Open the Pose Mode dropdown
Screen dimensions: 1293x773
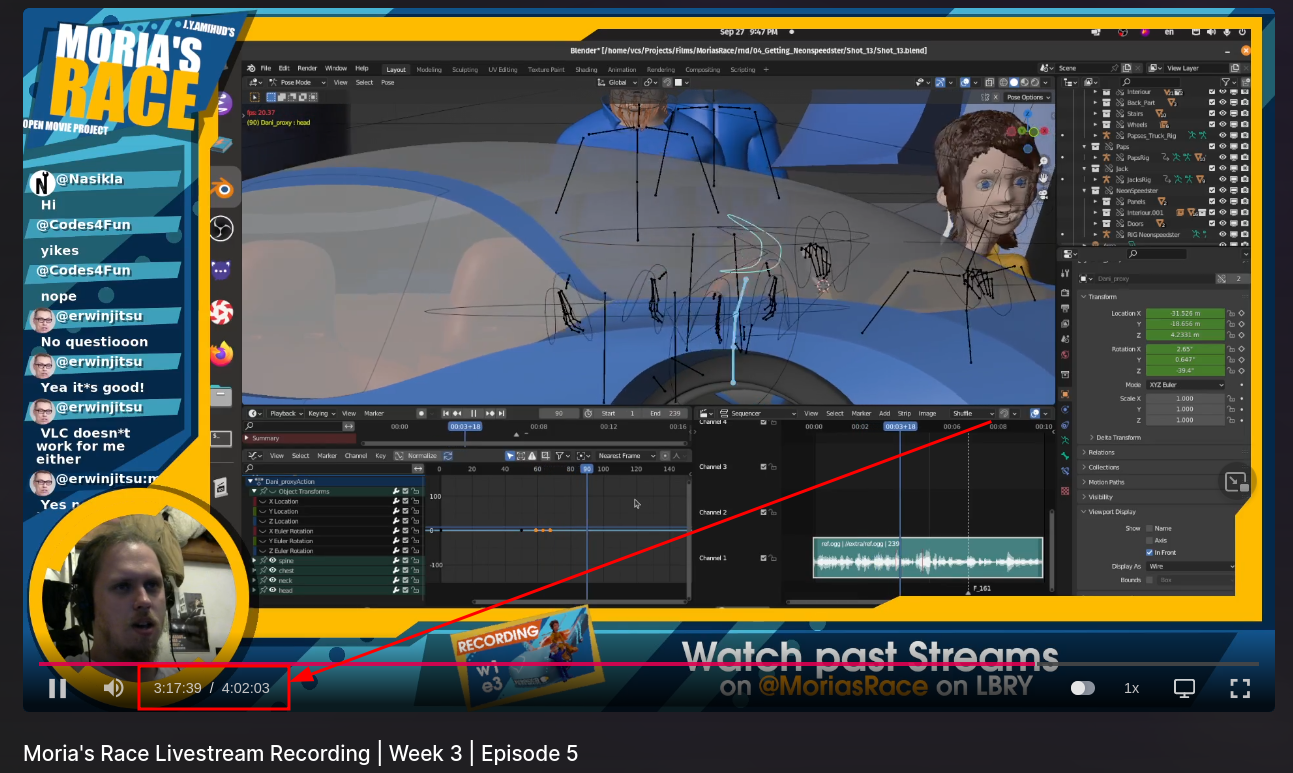(x=295, y=83)
